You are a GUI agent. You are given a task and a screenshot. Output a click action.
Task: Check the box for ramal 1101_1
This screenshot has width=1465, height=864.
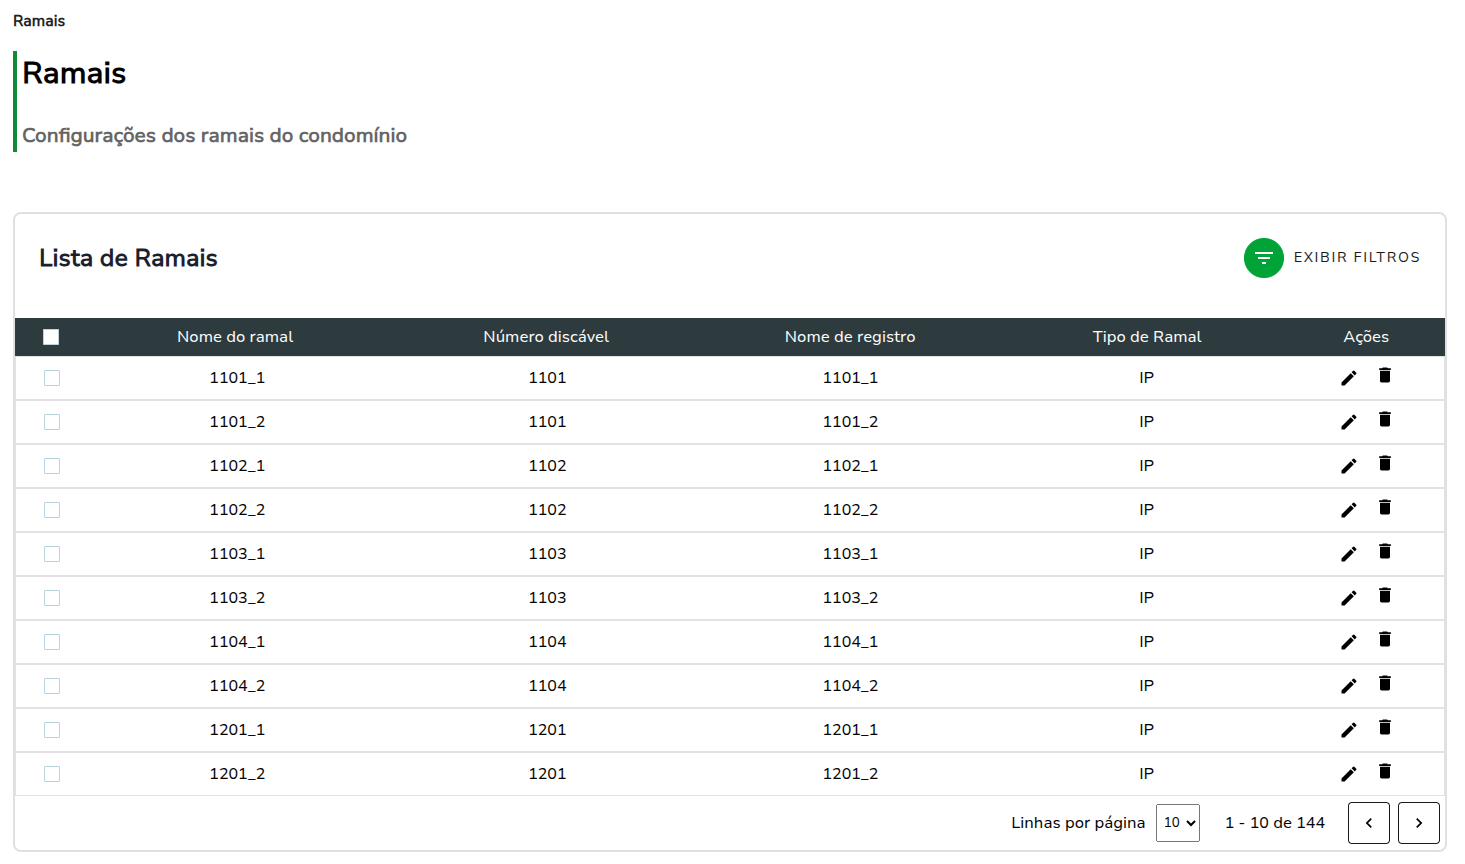pos(52,378)
